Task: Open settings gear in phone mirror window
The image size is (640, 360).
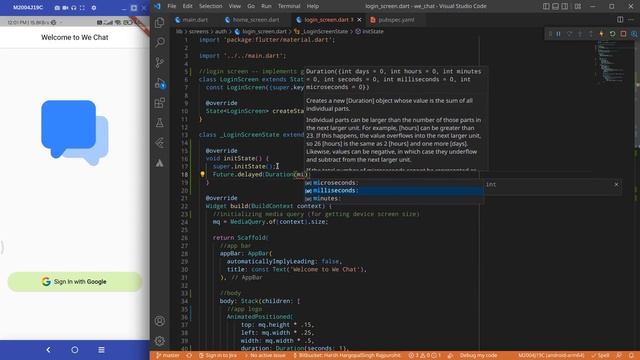Action: (93, 8)
